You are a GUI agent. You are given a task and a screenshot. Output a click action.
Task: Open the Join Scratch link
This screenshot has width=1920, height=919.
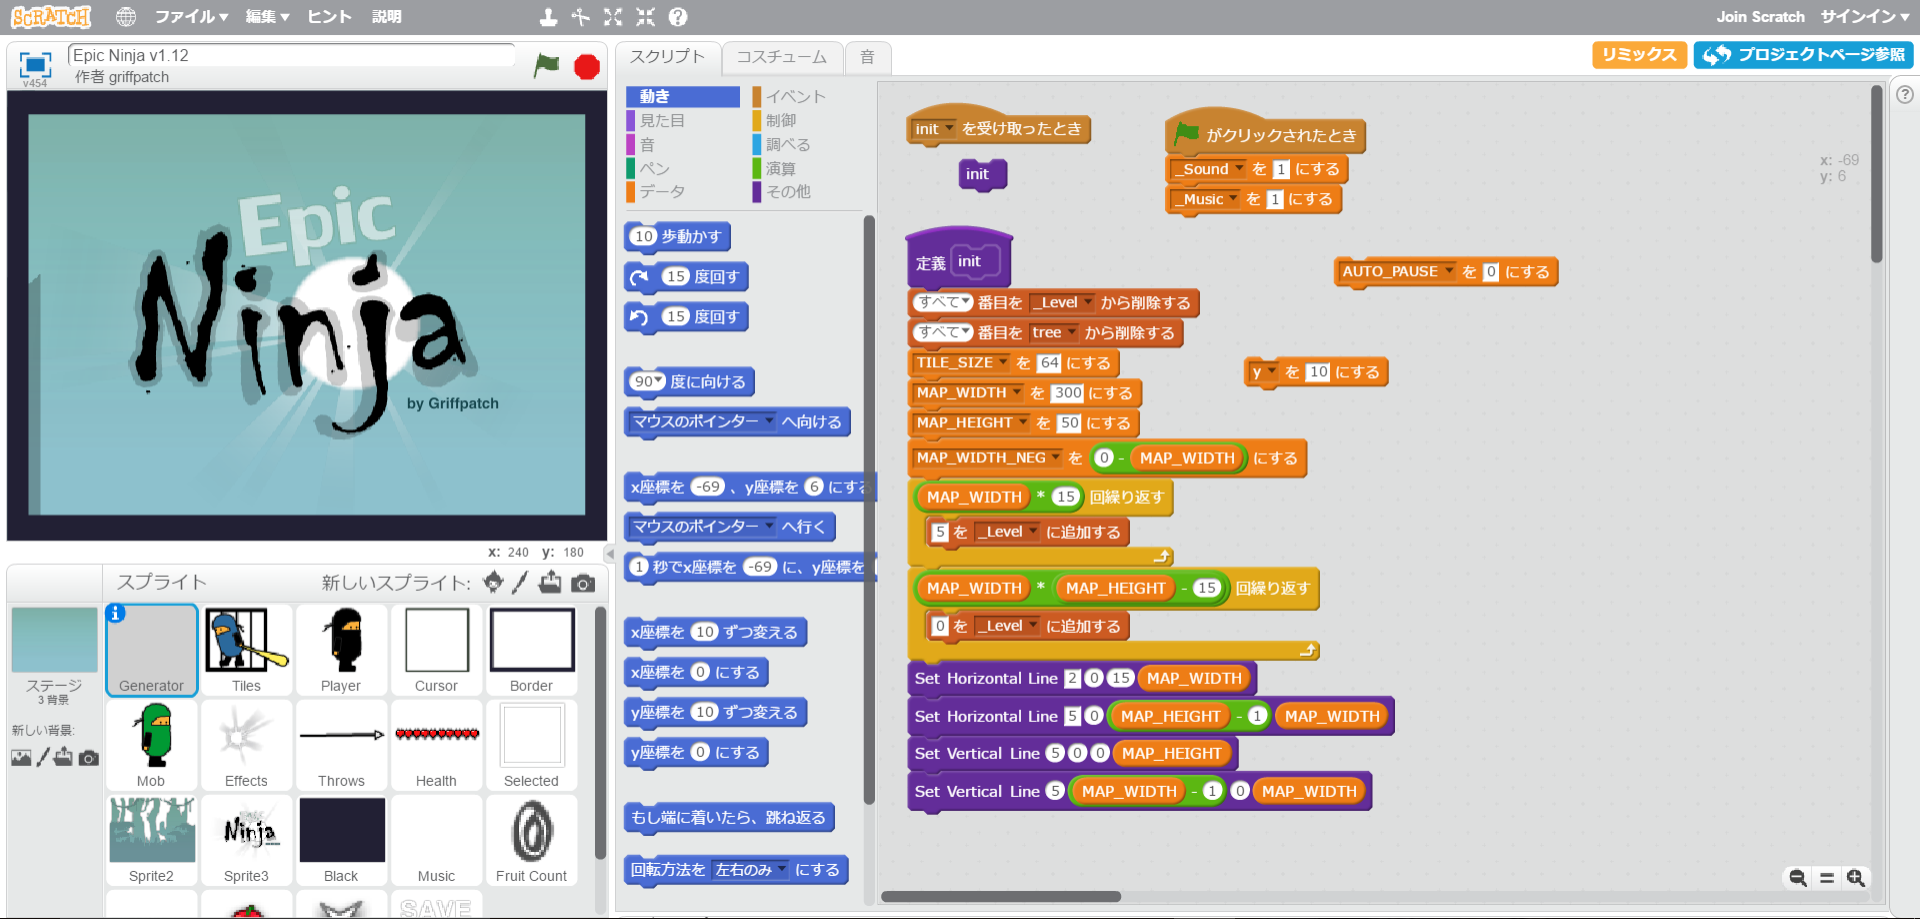point(1760,17)
